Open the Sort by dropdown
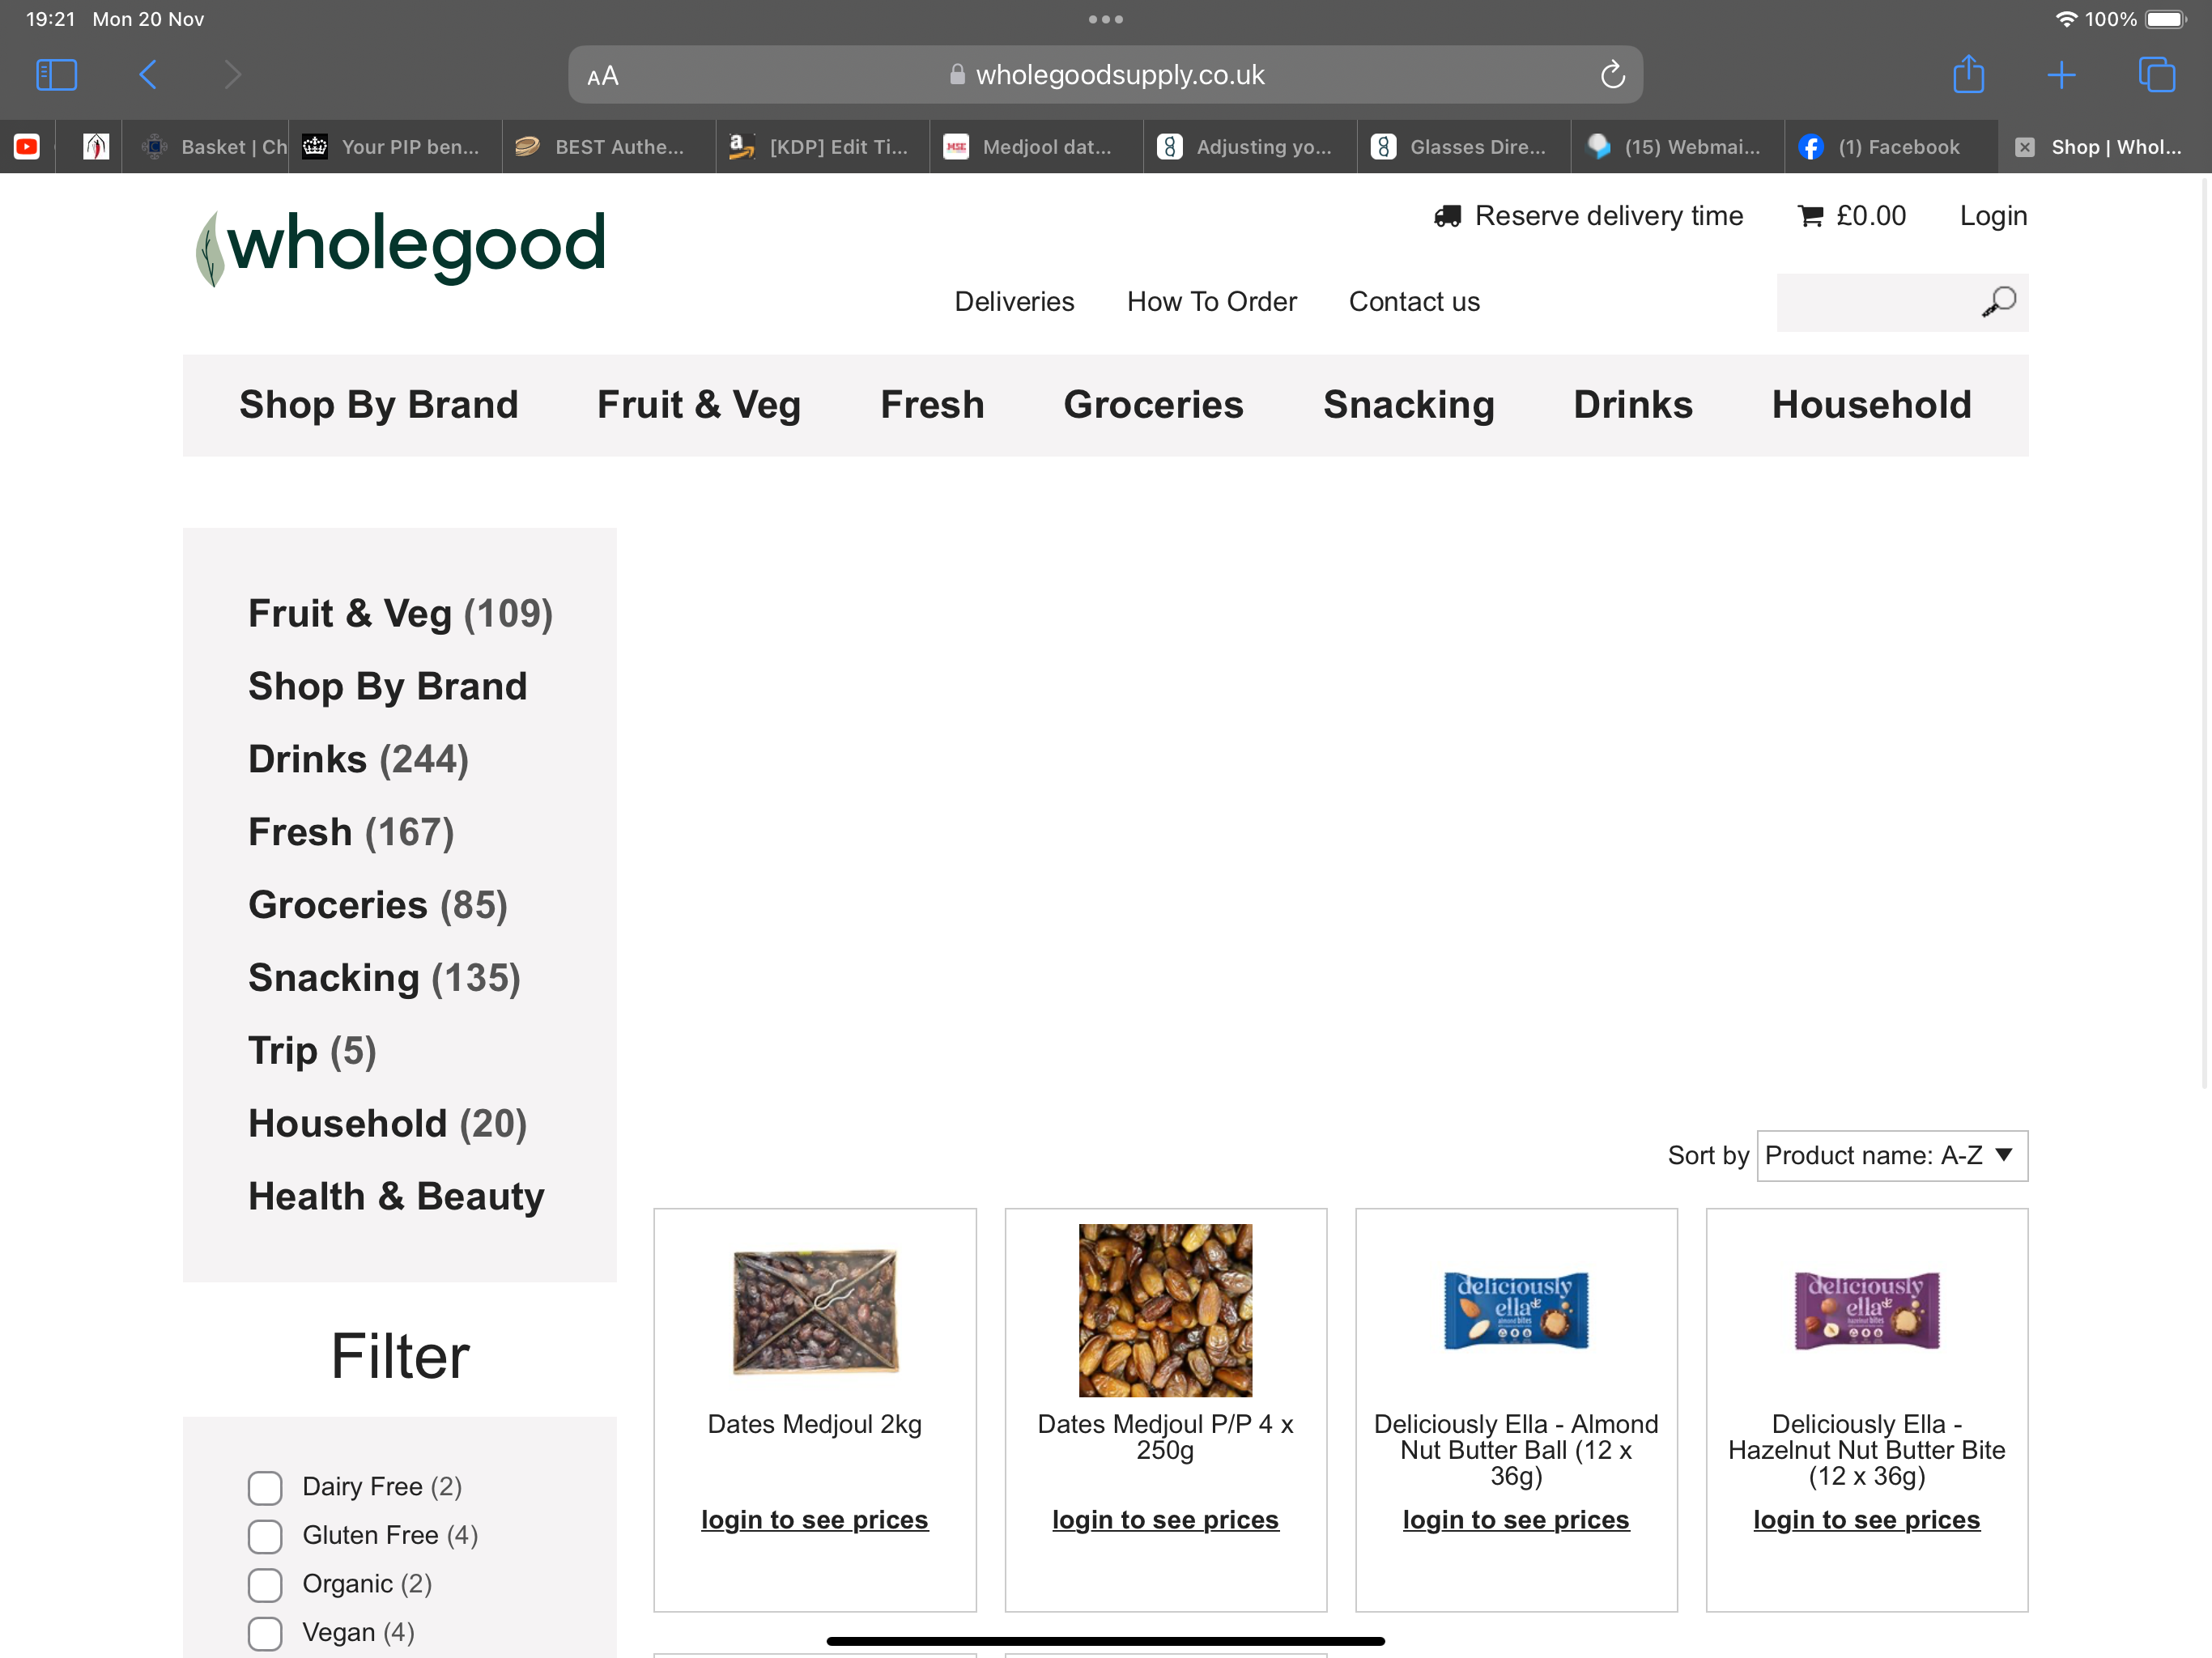The image size is (2212, 1658). point(1892,1156)
